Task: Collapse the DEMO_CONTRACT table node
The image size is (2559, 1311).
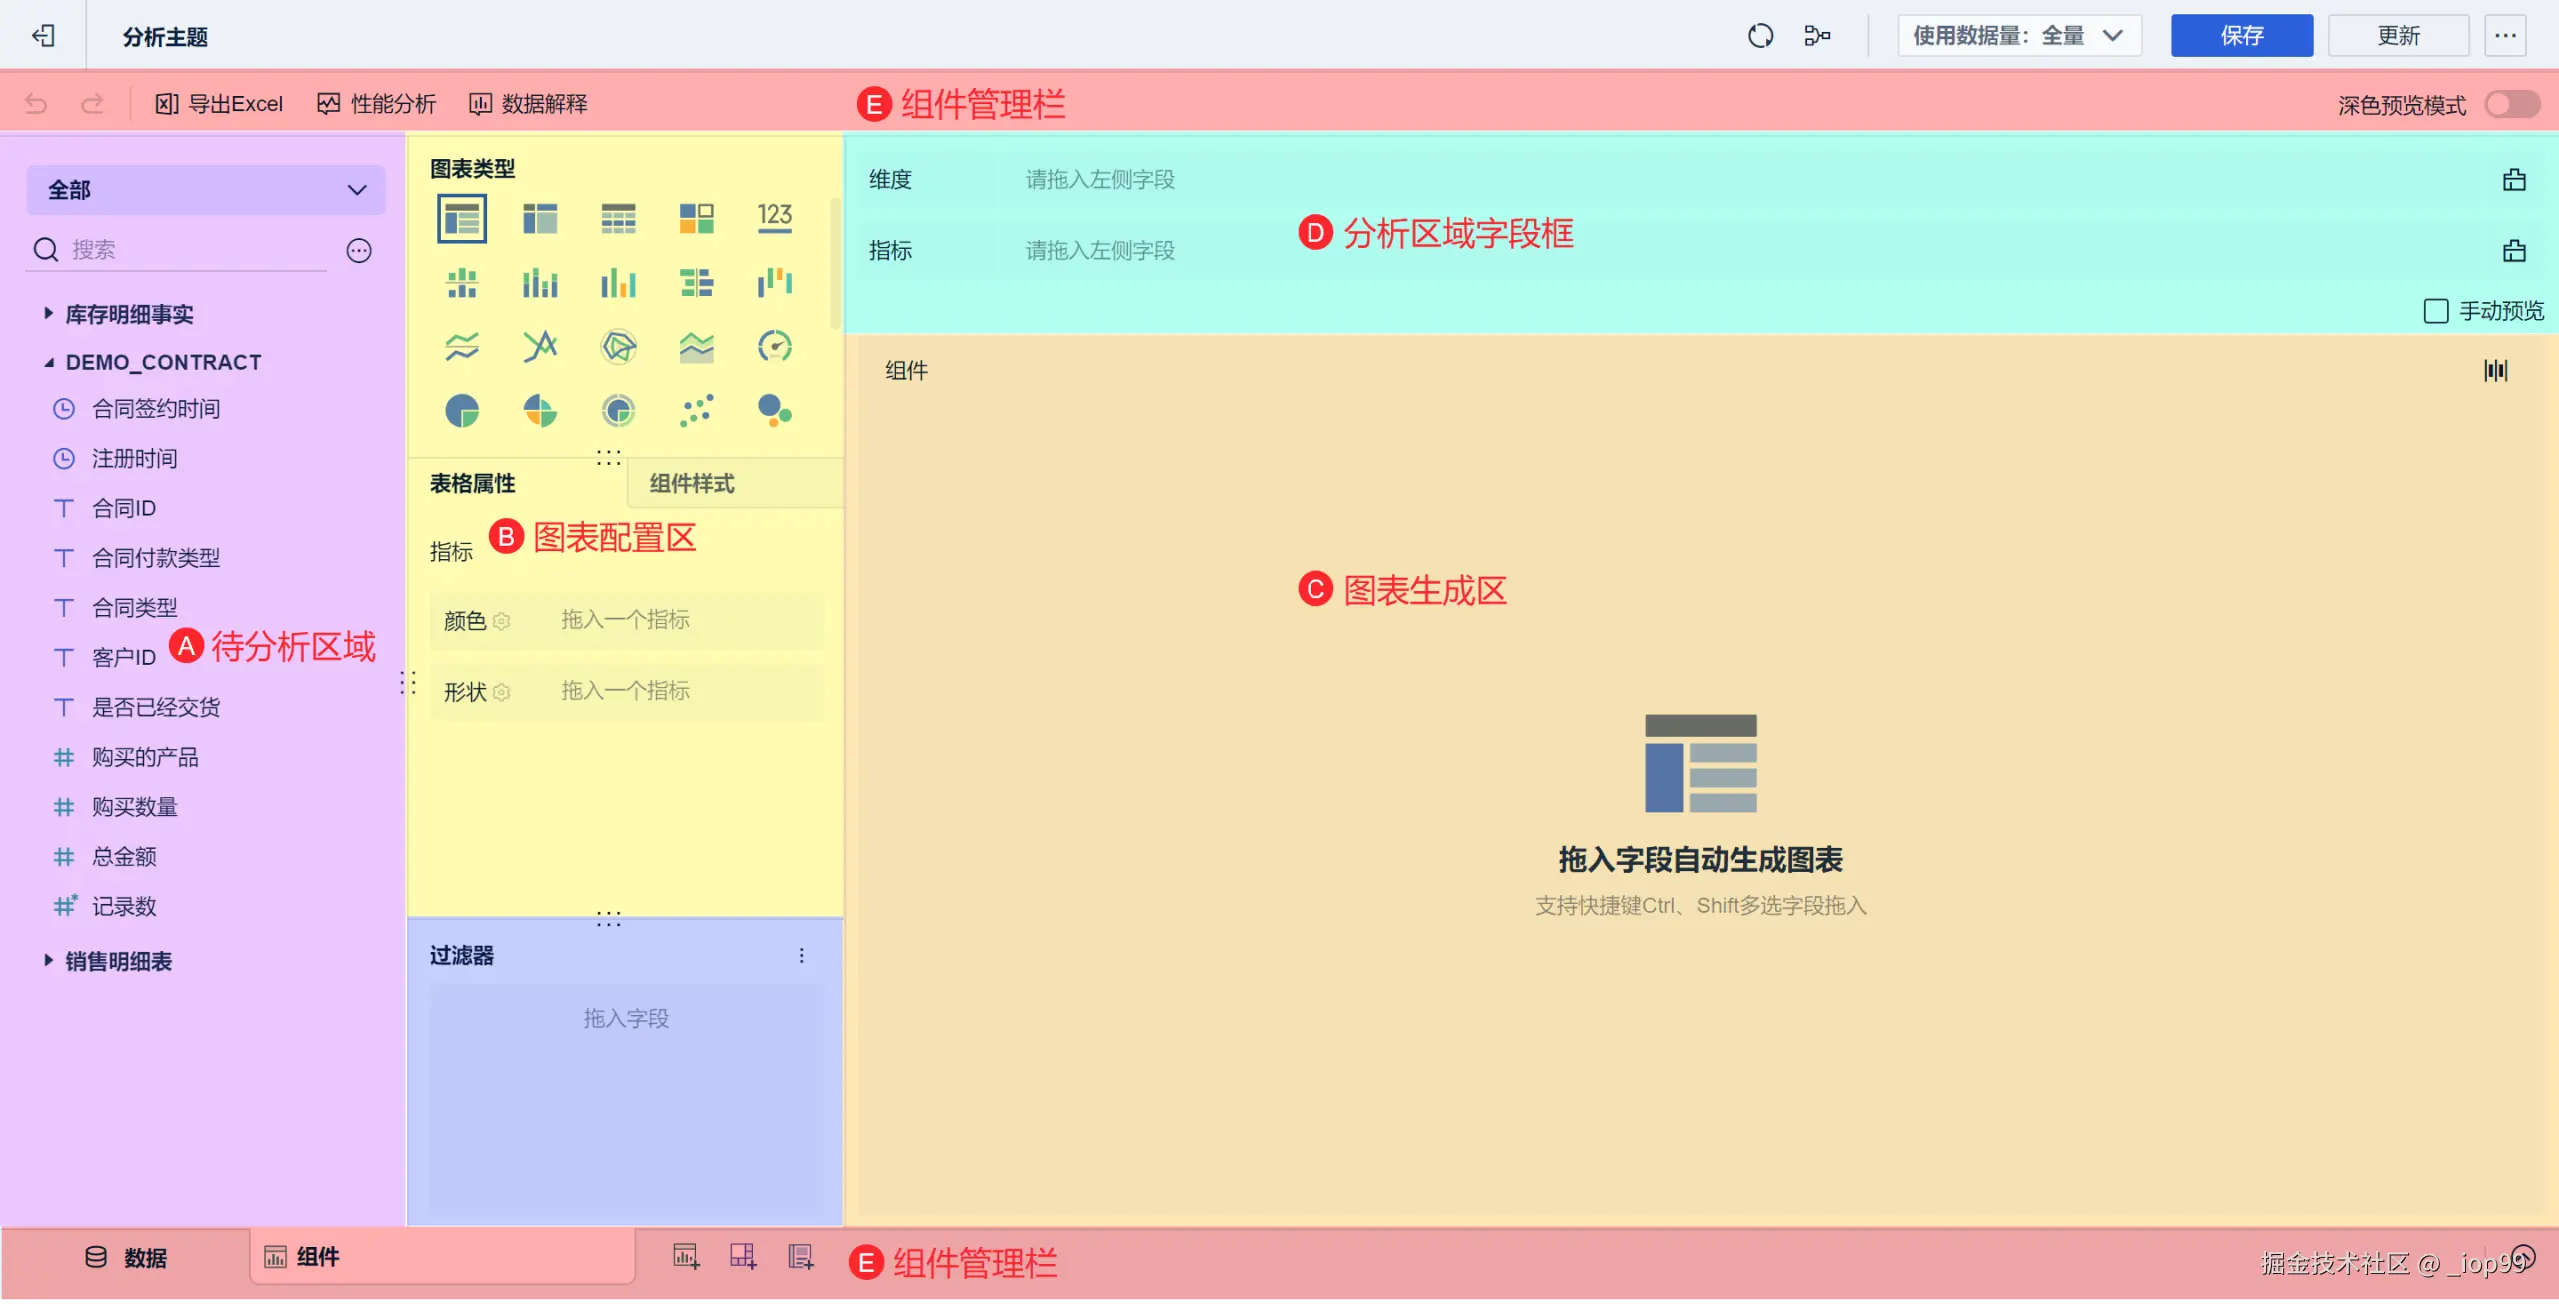Action: (48, 362)
